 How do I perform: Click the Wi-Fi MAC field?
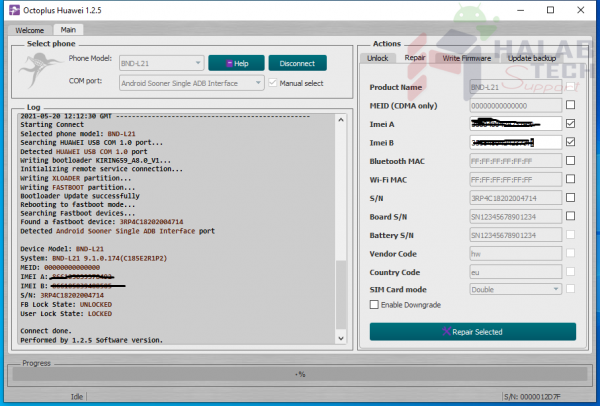(515, 179)
